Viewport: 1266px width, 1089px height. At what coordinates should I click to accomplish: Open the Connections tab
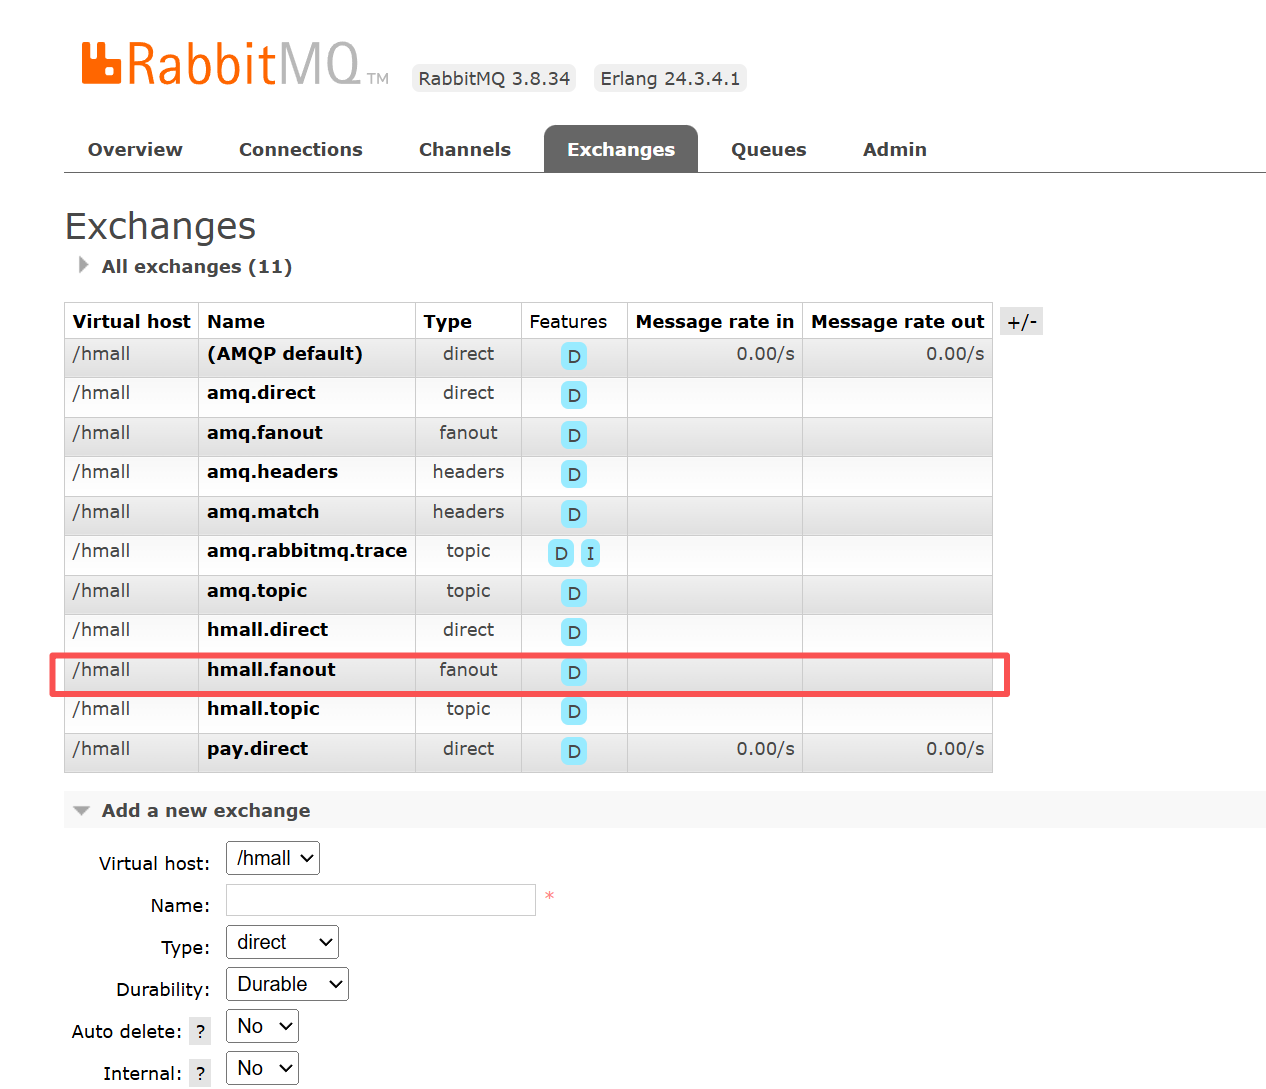tap(301, 149)
